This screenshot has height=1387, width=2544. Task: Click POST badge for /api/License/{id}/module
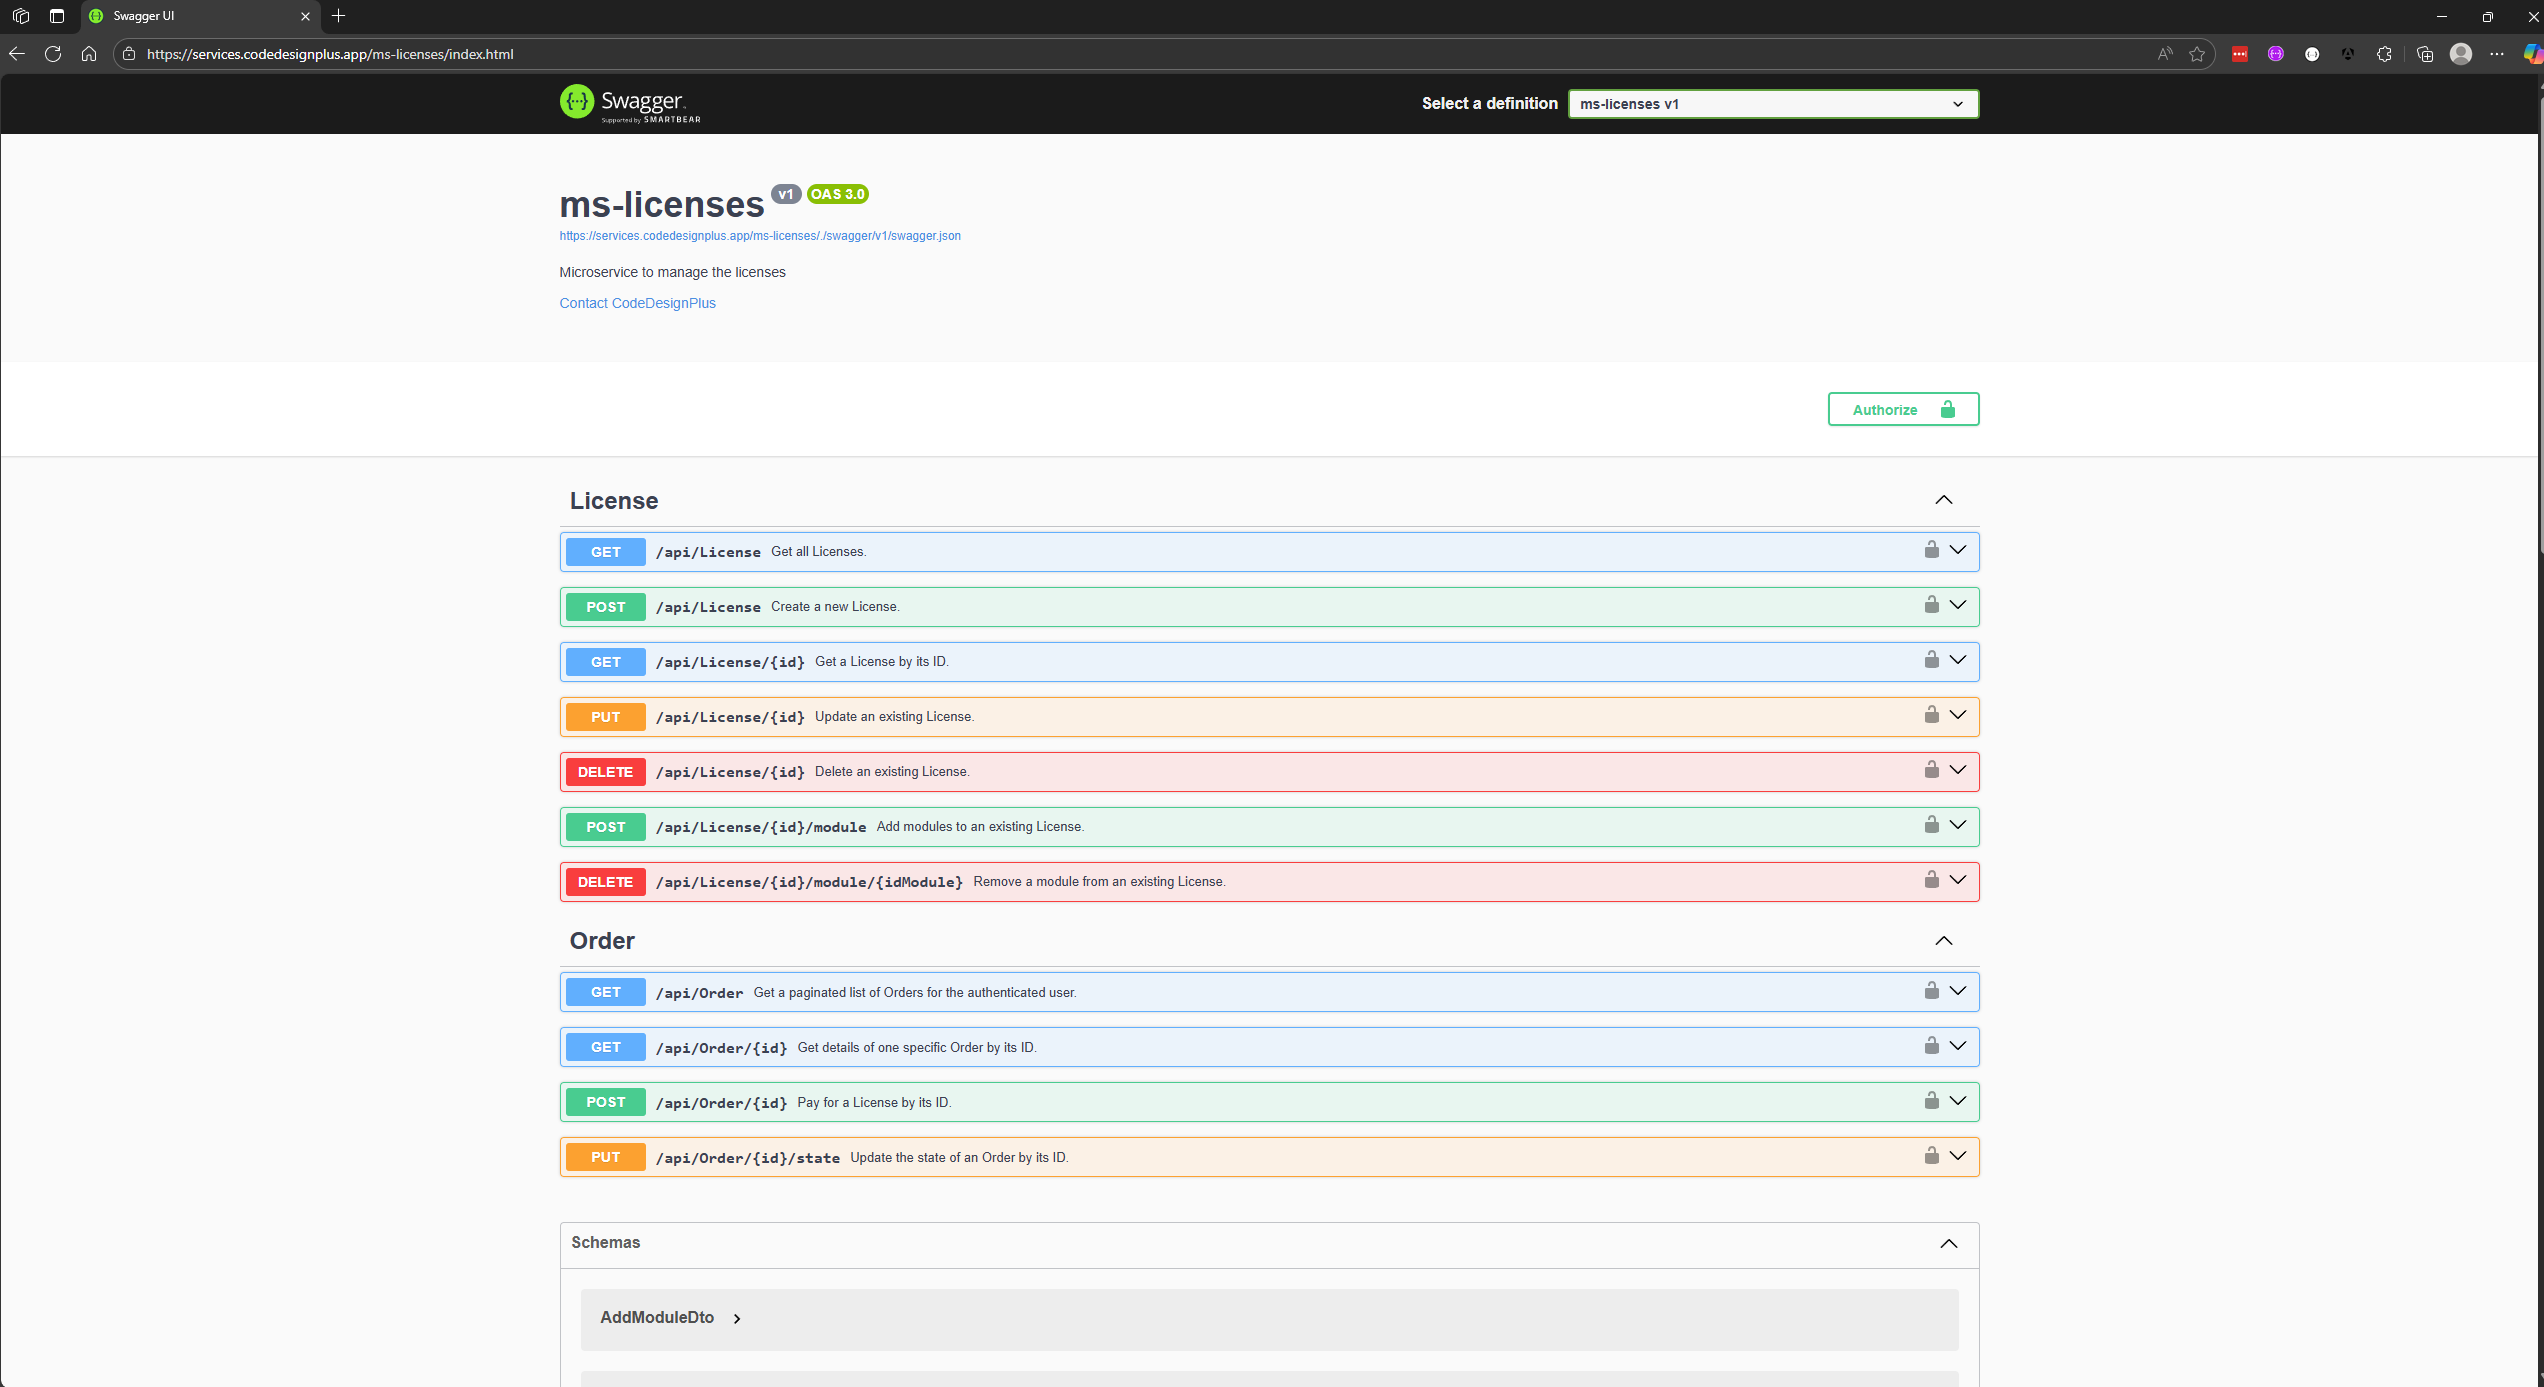[605, 827]
